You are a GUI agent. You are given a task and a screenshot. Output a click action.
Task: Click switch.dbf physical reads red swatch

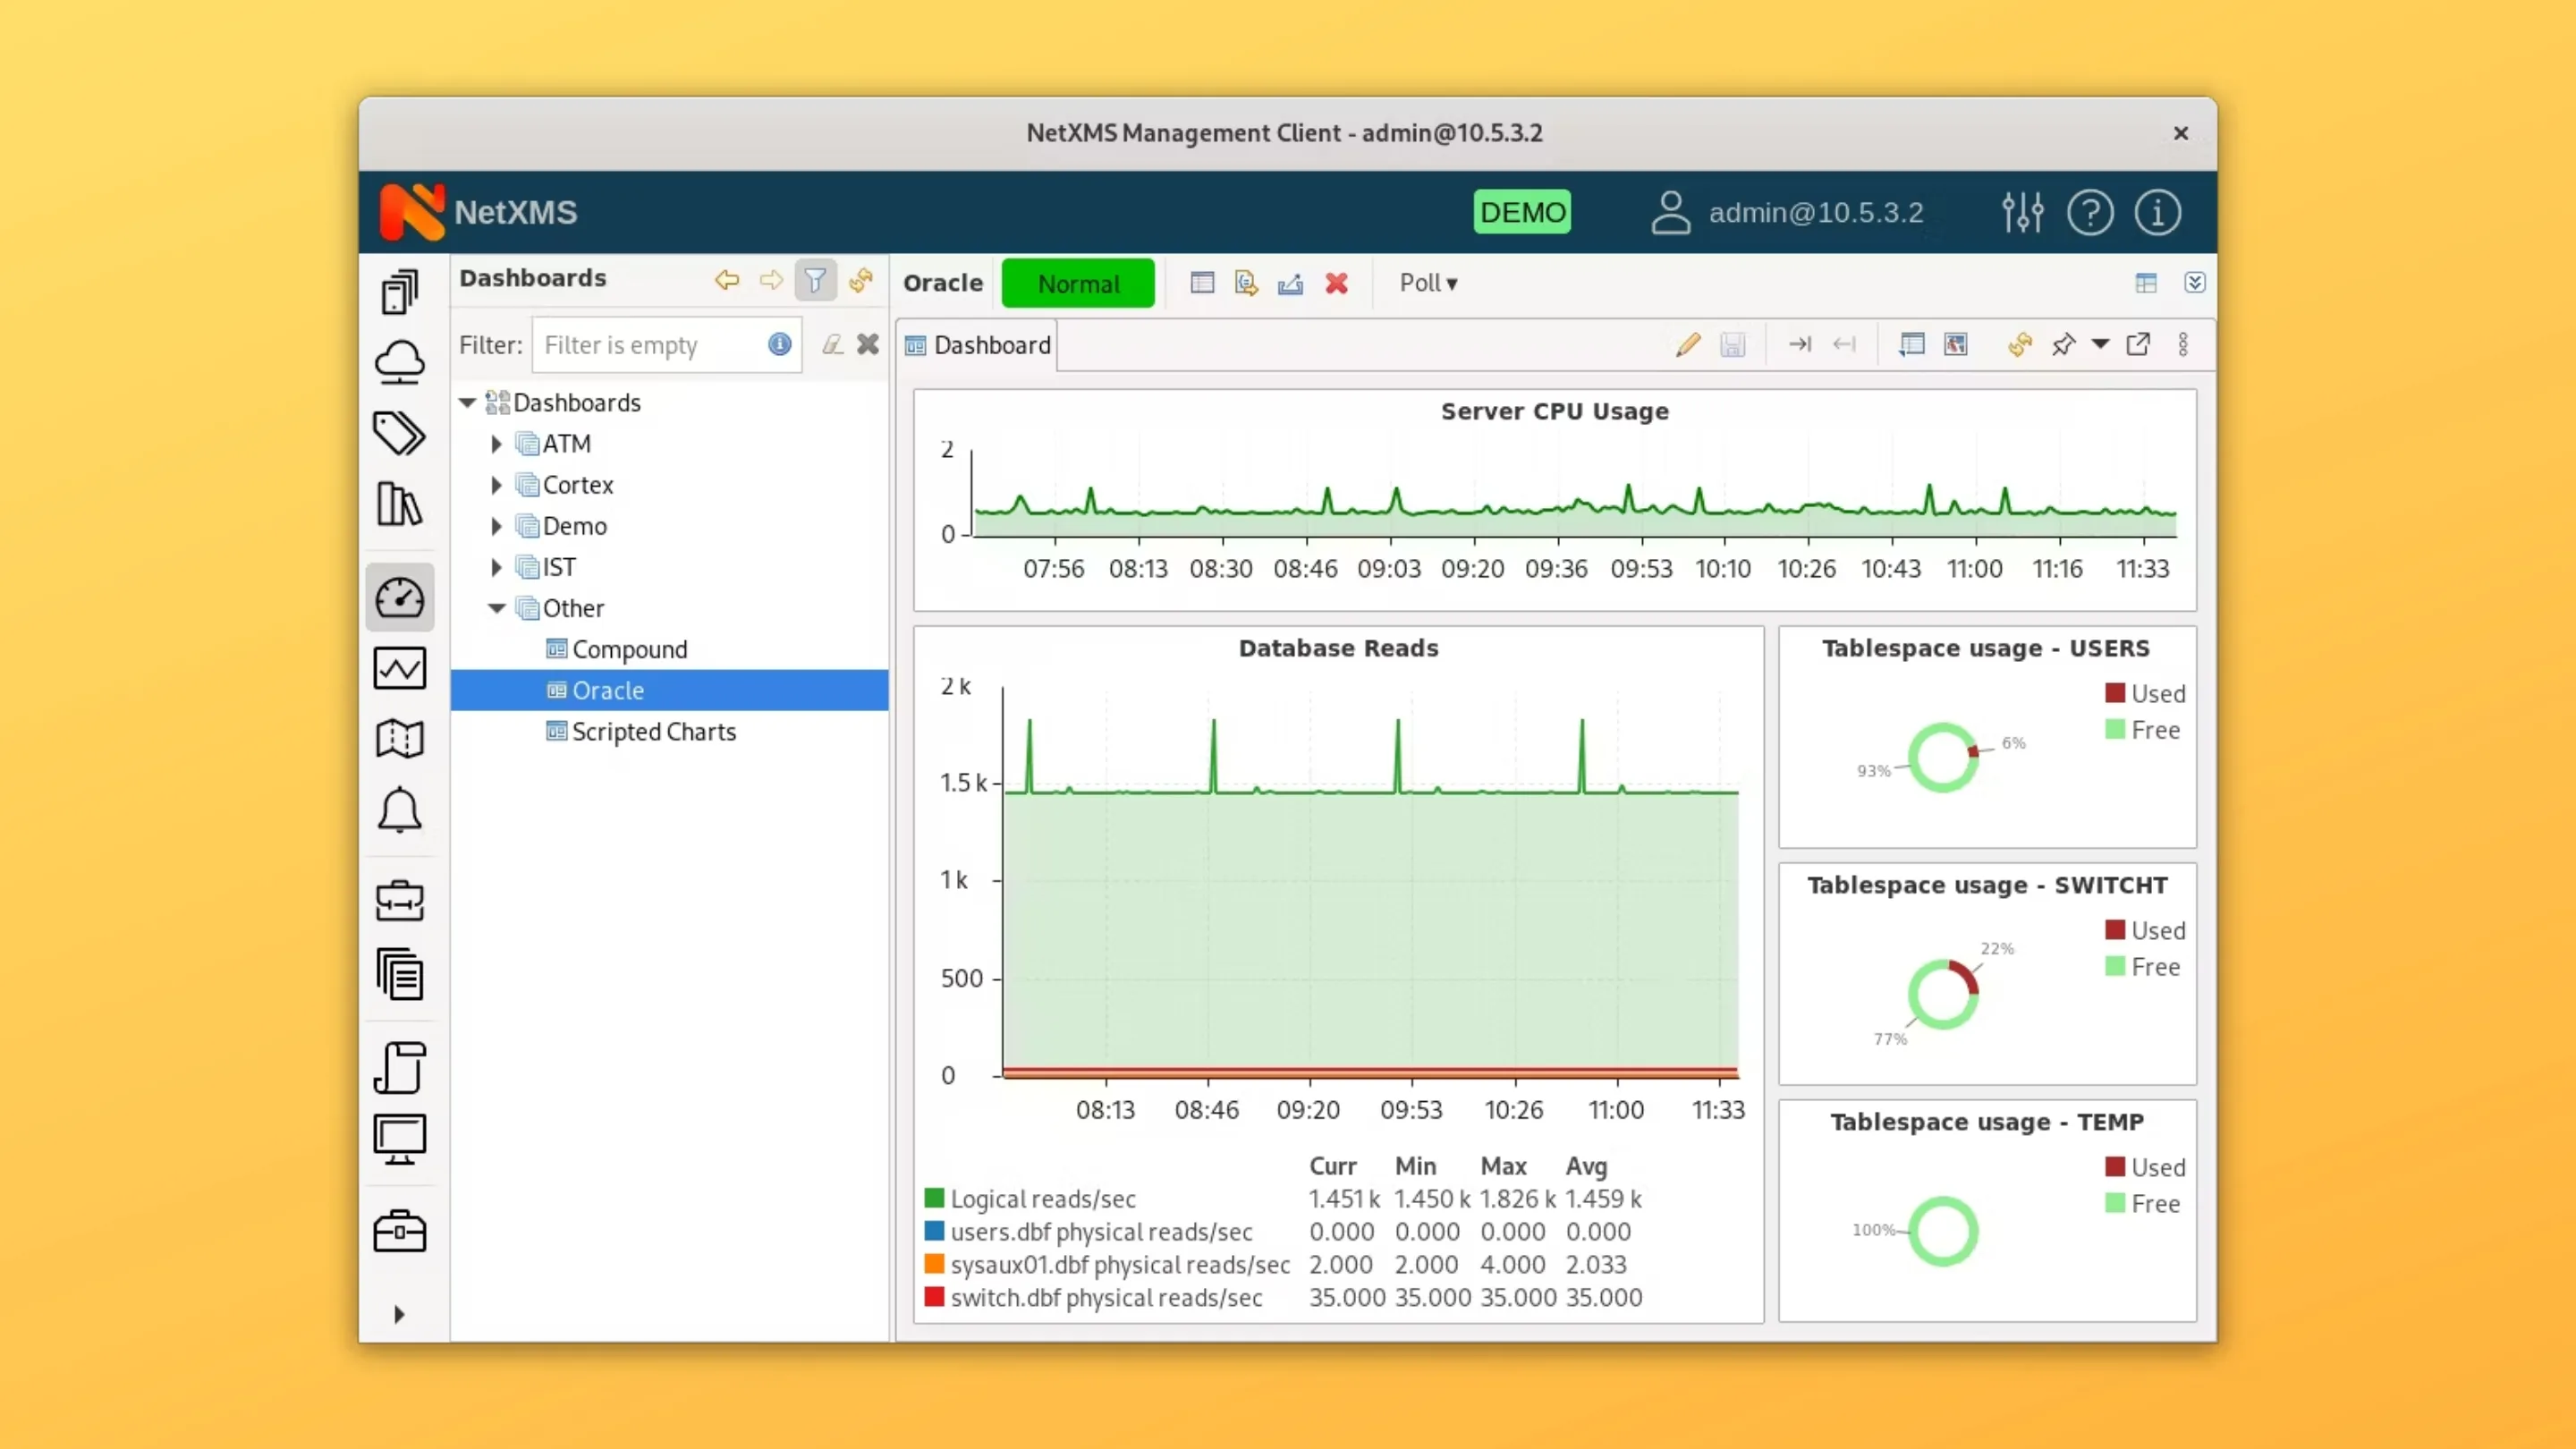tap(935, 1296)
